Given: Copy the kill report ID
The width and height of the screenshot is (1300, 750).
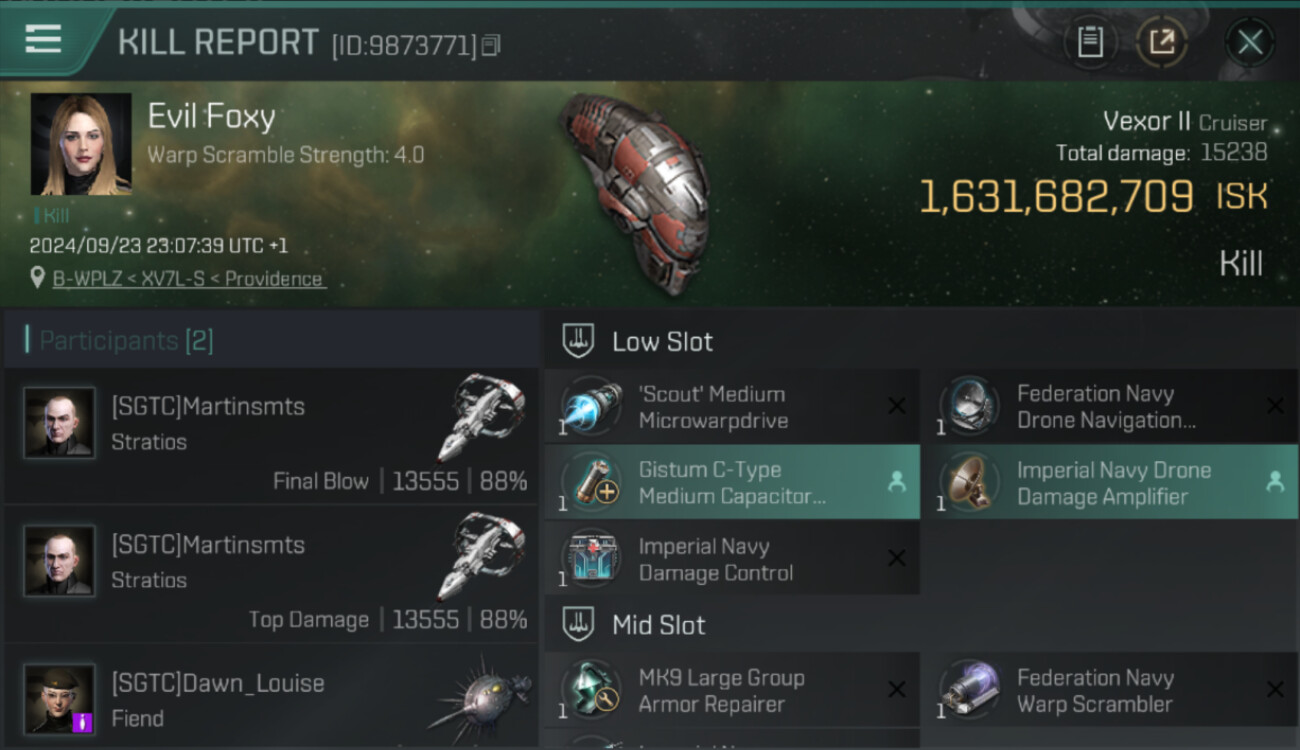Looking at the screenshot, I should [x=490, y=45].
